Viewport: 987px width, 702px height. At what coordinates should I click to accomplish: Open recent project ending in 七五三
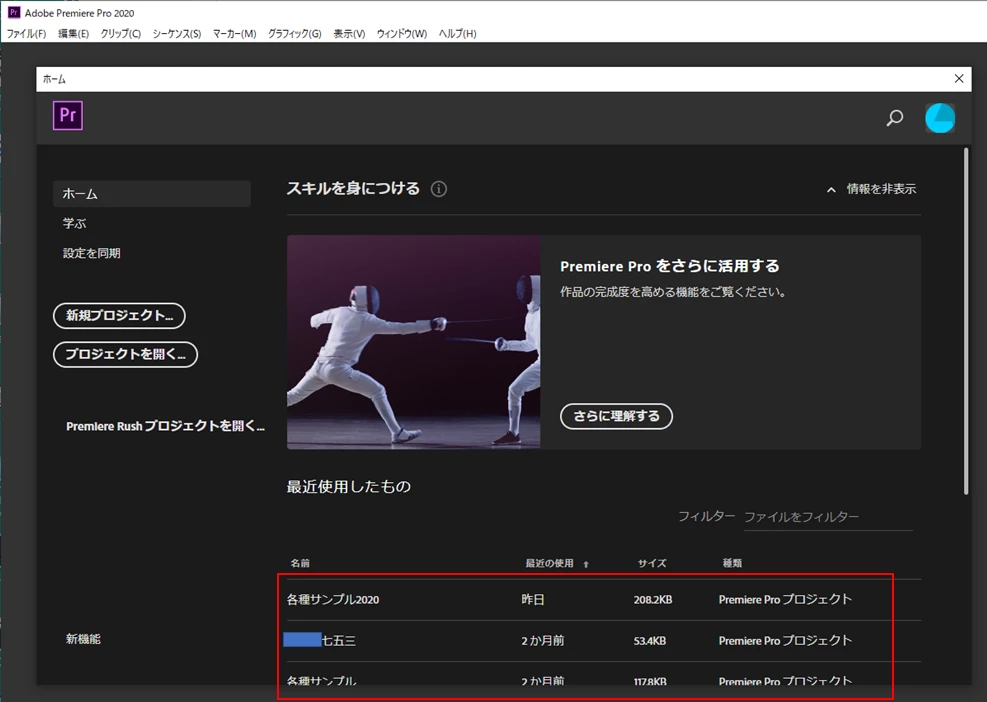(x=320, y=641)
